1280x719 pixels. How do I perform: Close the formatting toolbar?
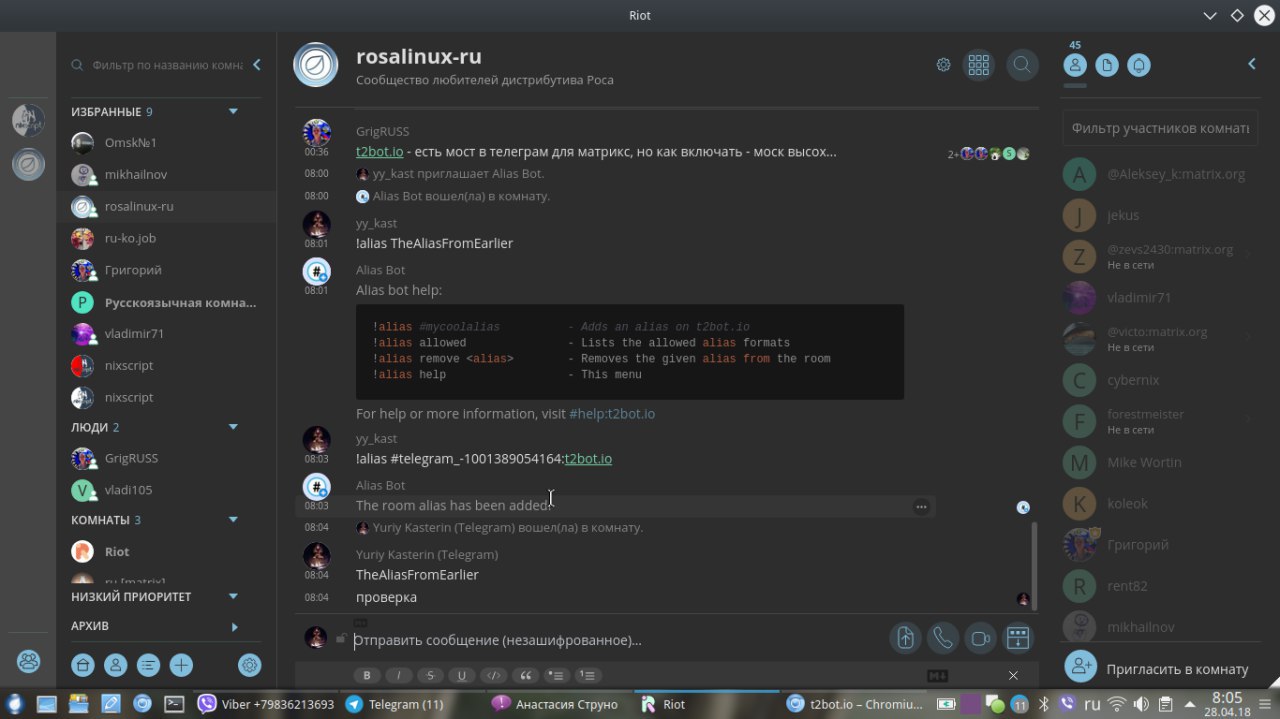[x=1013, y=676]
